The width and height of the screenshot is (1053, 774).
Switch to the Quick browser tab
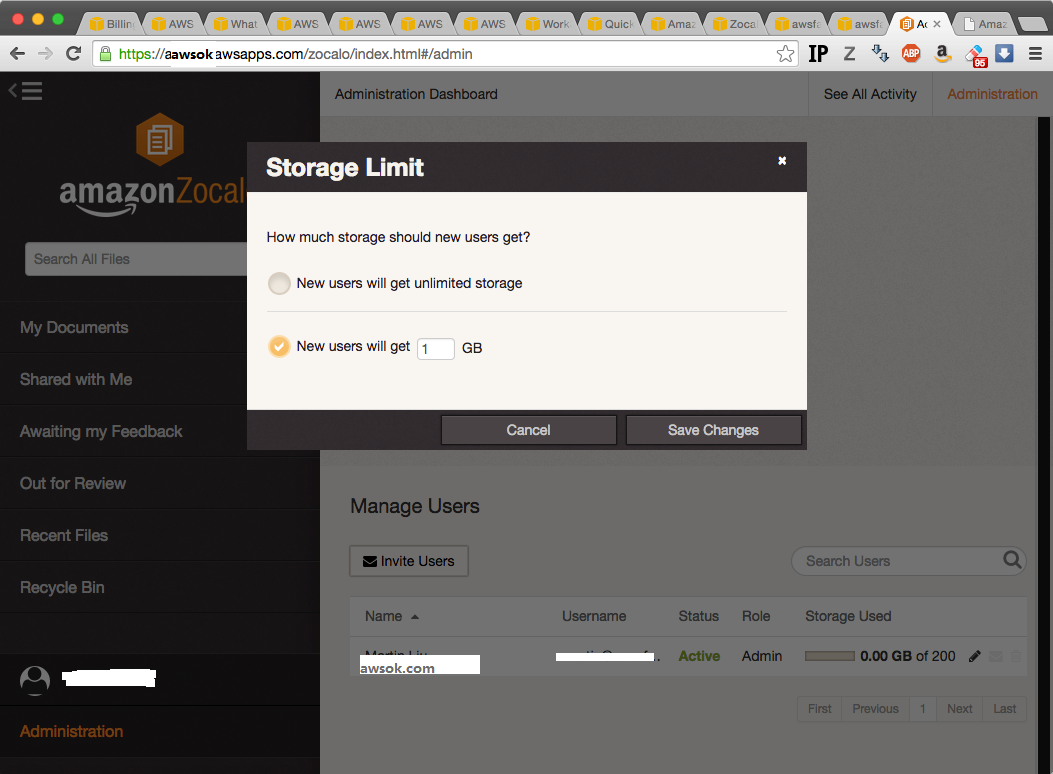[x=610, y=23]
